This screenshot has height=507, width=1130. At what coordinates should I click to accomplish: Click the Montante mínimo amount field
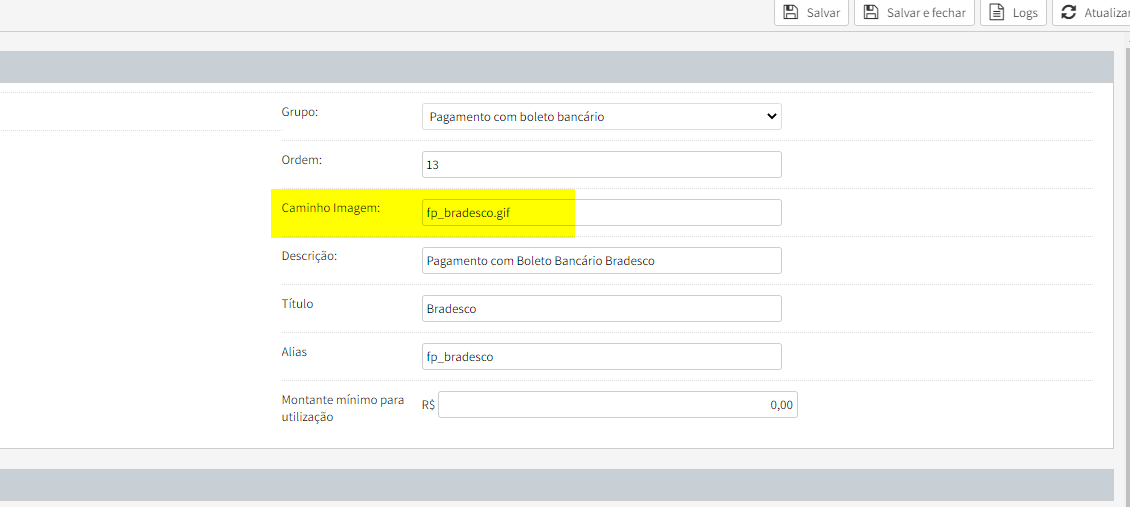[x=618, y=405]
